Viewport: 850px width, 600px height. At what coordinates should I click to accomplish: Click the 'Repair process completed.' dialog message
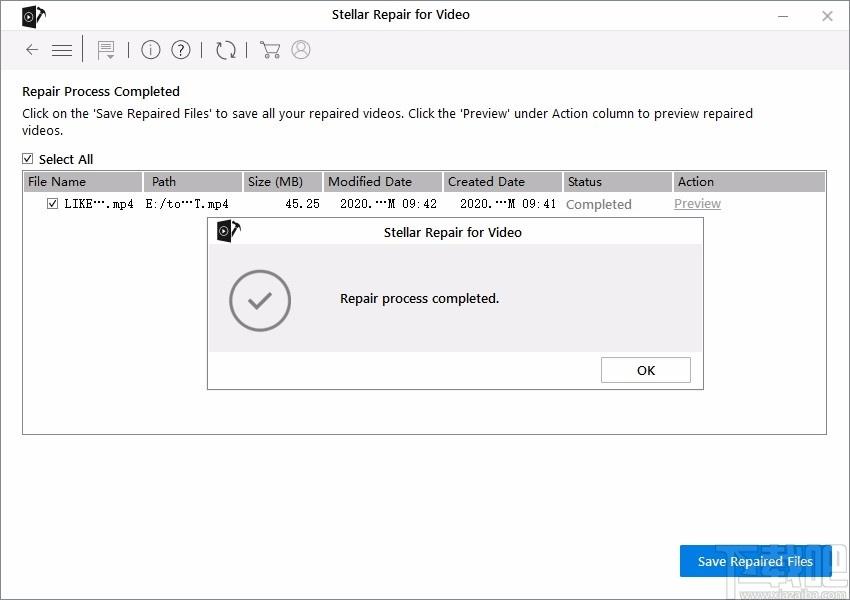420,299
